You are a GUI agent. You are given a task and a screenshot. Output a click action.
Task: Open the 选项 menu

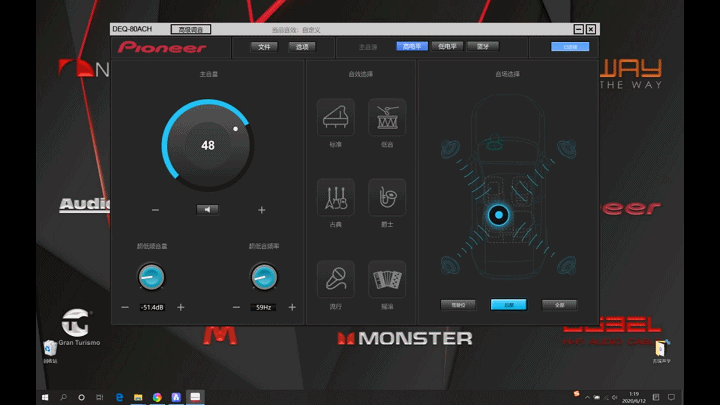click(x=302, y=47)
